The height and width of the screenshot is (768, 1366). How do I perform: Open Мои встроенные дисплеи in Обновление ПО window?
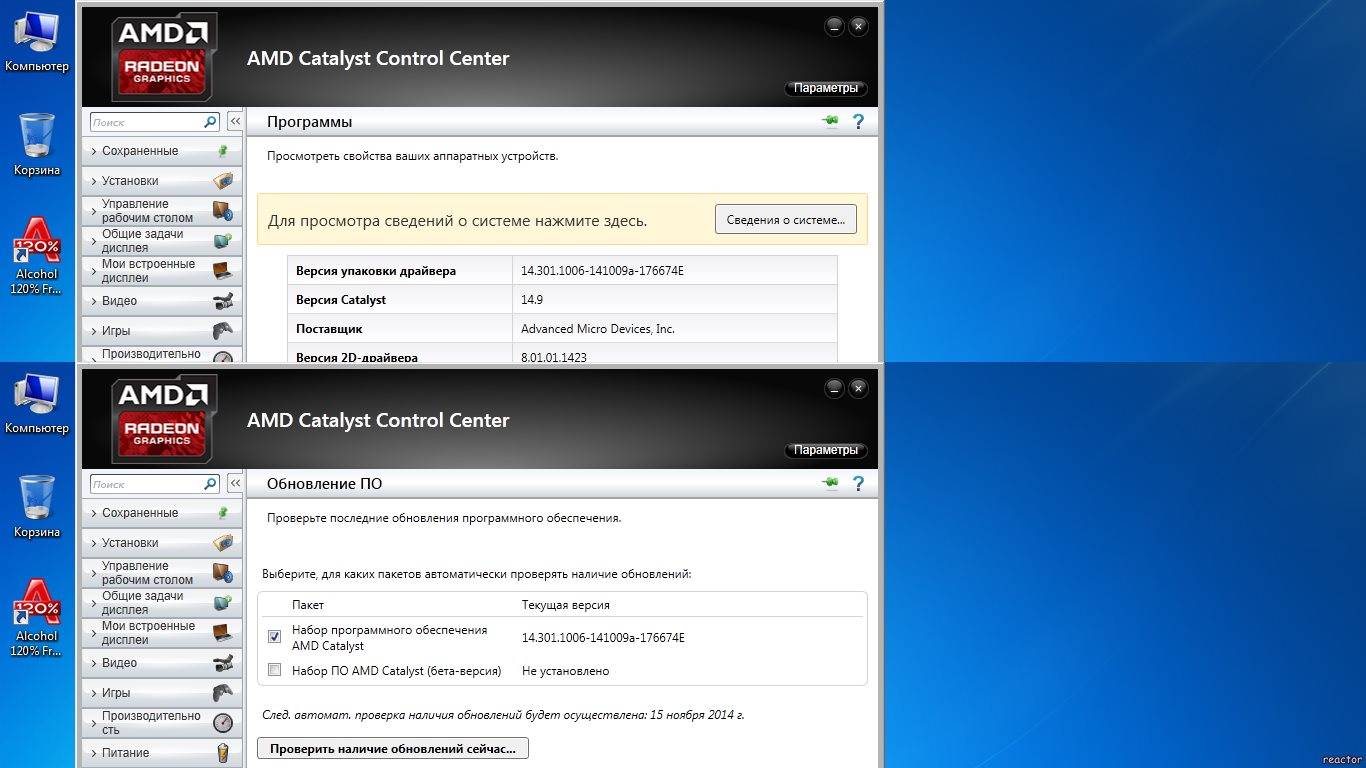pos(162,633)
